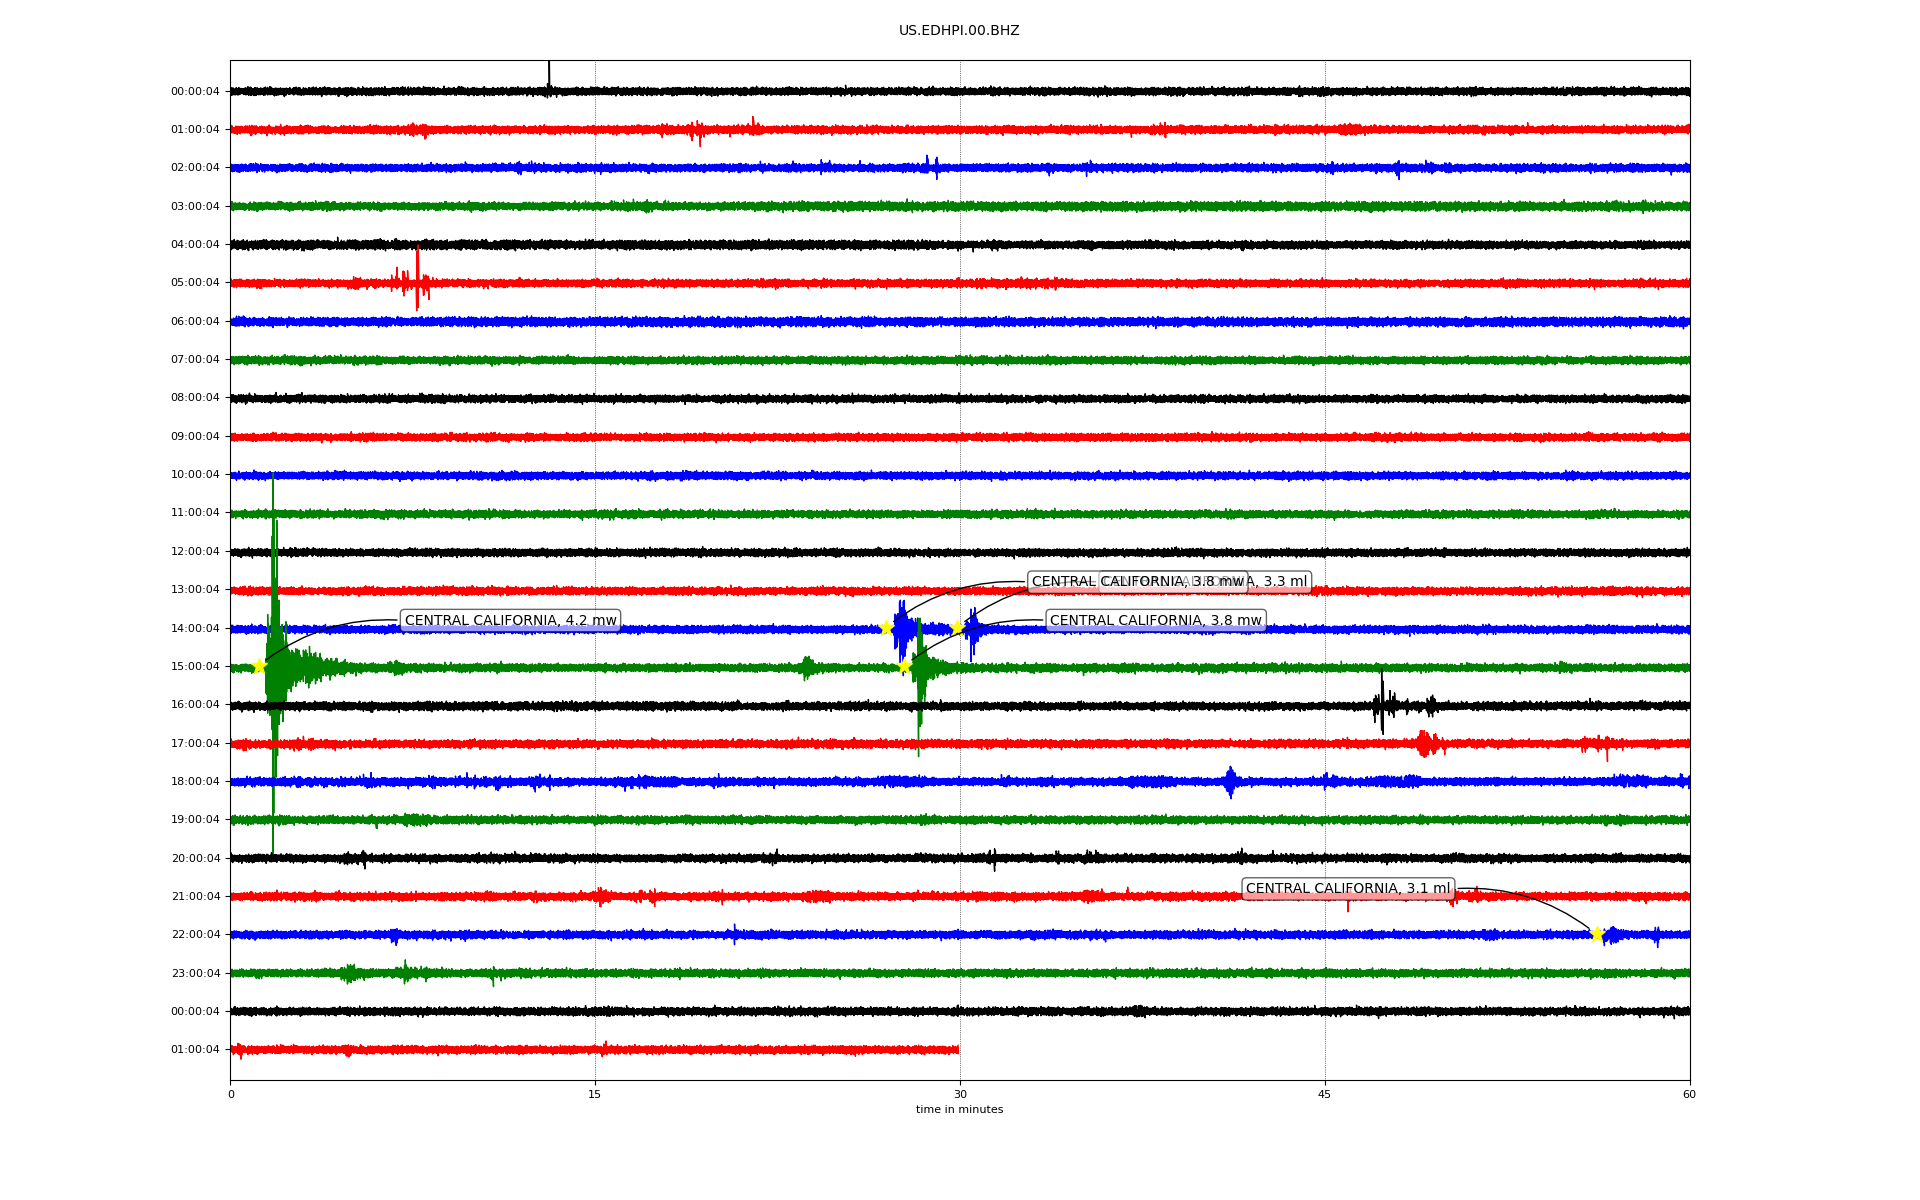Image resolution: width=1920 pixels, height=1200 pixels.
Task: Click the second yellow star on the 14:00:04 trace
Action: pos(957,627)
